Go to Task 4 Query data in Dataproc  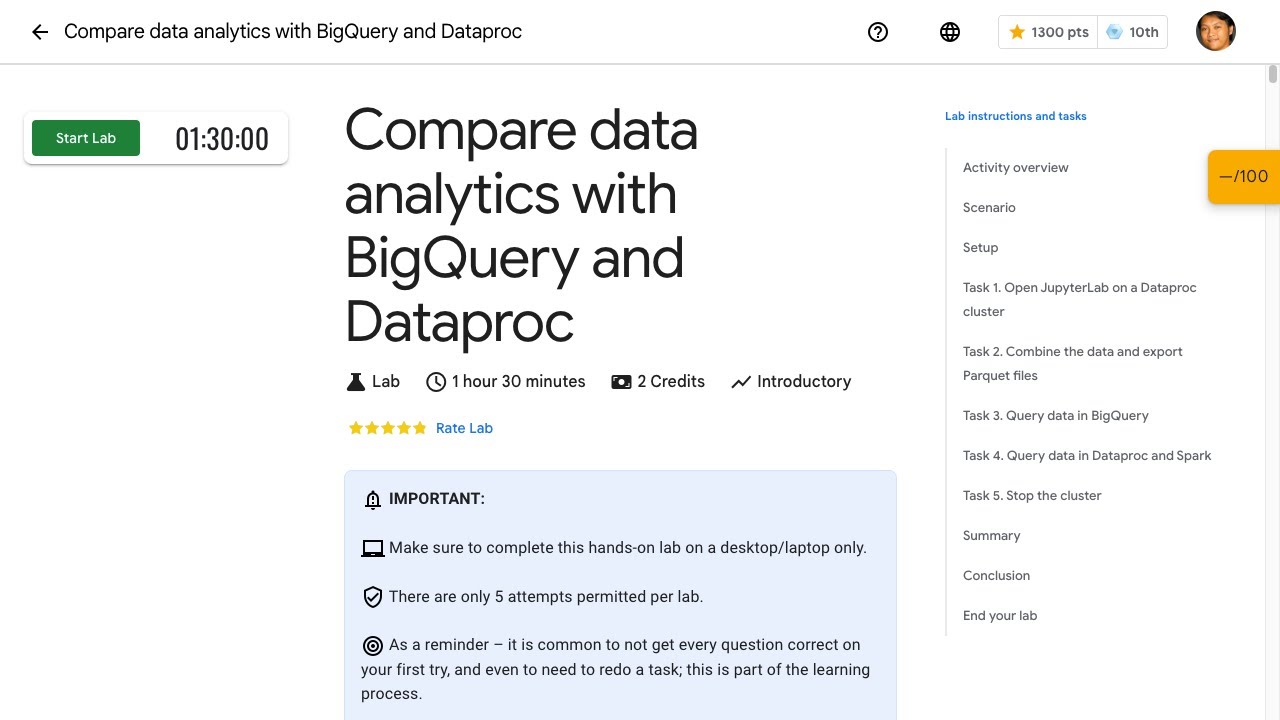[1087, 455]
